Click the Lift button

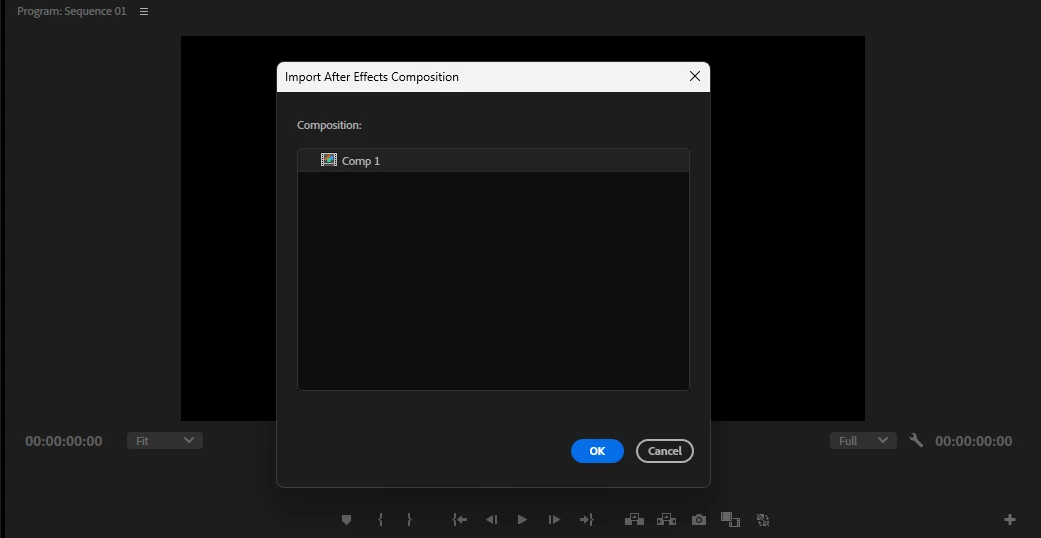tap(634, 519)
